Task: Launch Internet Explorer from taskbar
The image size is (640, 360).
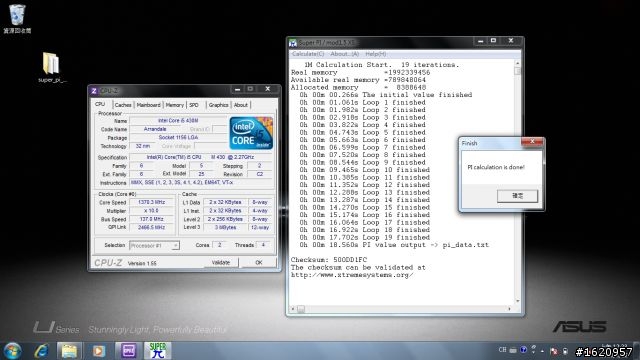Action: point(41,351)
